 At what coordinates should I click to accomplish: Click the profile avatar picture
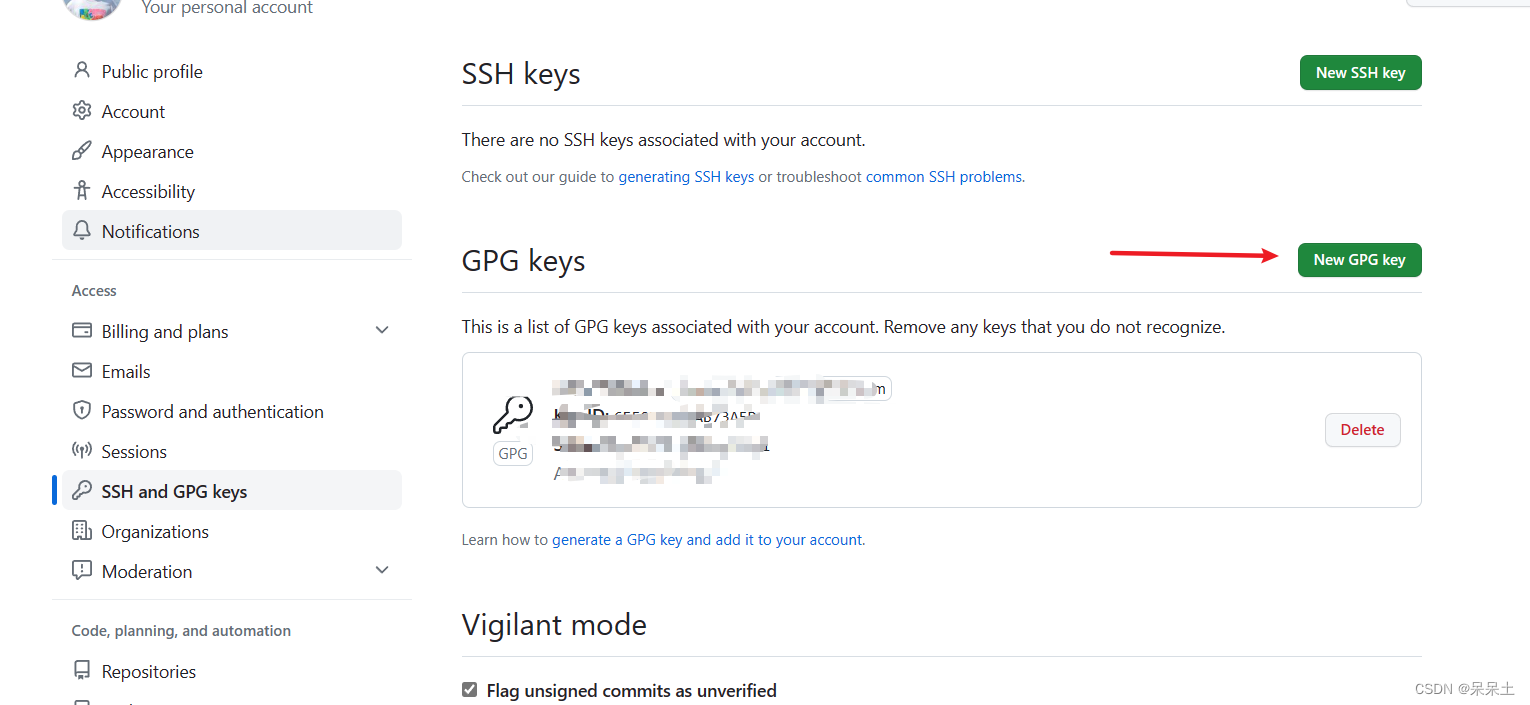pos(92,8)
